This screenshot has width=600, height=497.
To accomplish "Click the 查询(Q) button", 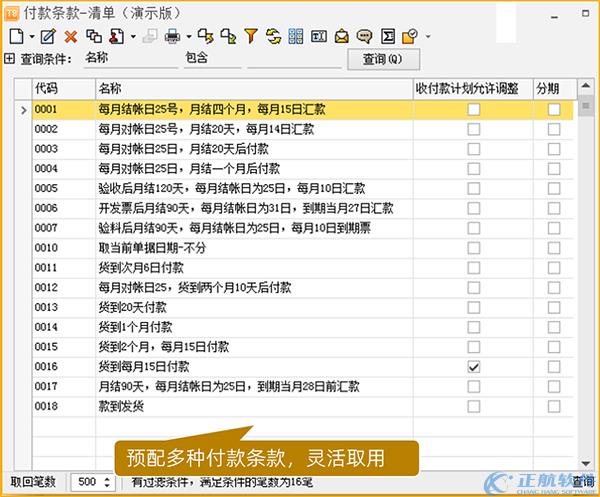I will click(383, 59).
